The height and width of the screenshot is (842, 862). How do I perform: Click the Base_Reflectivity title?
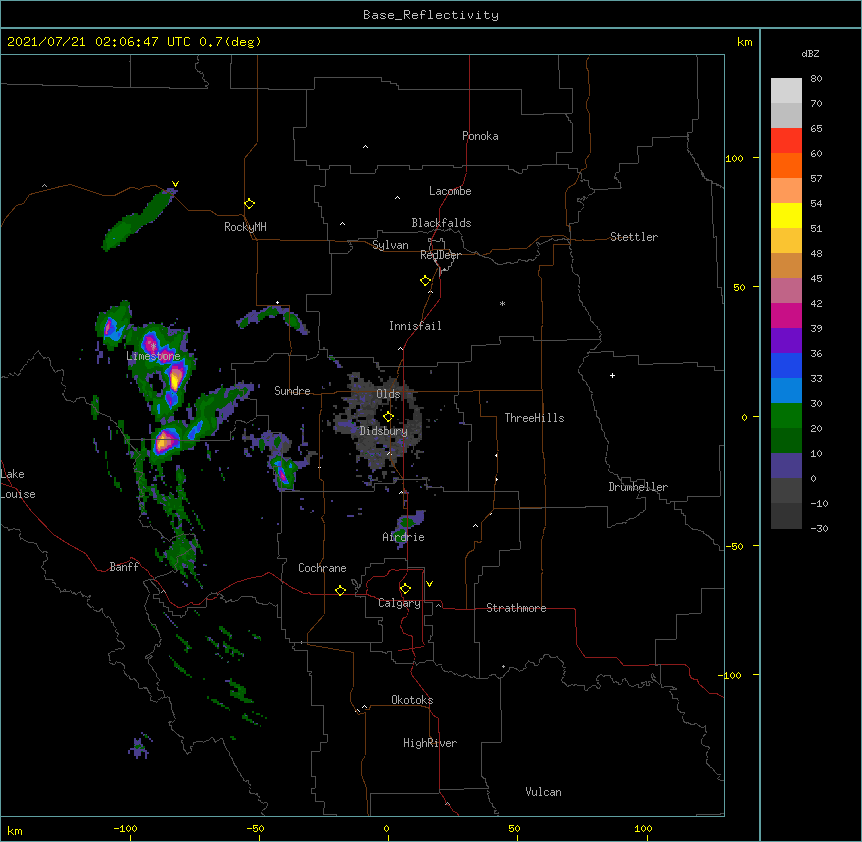431,15
